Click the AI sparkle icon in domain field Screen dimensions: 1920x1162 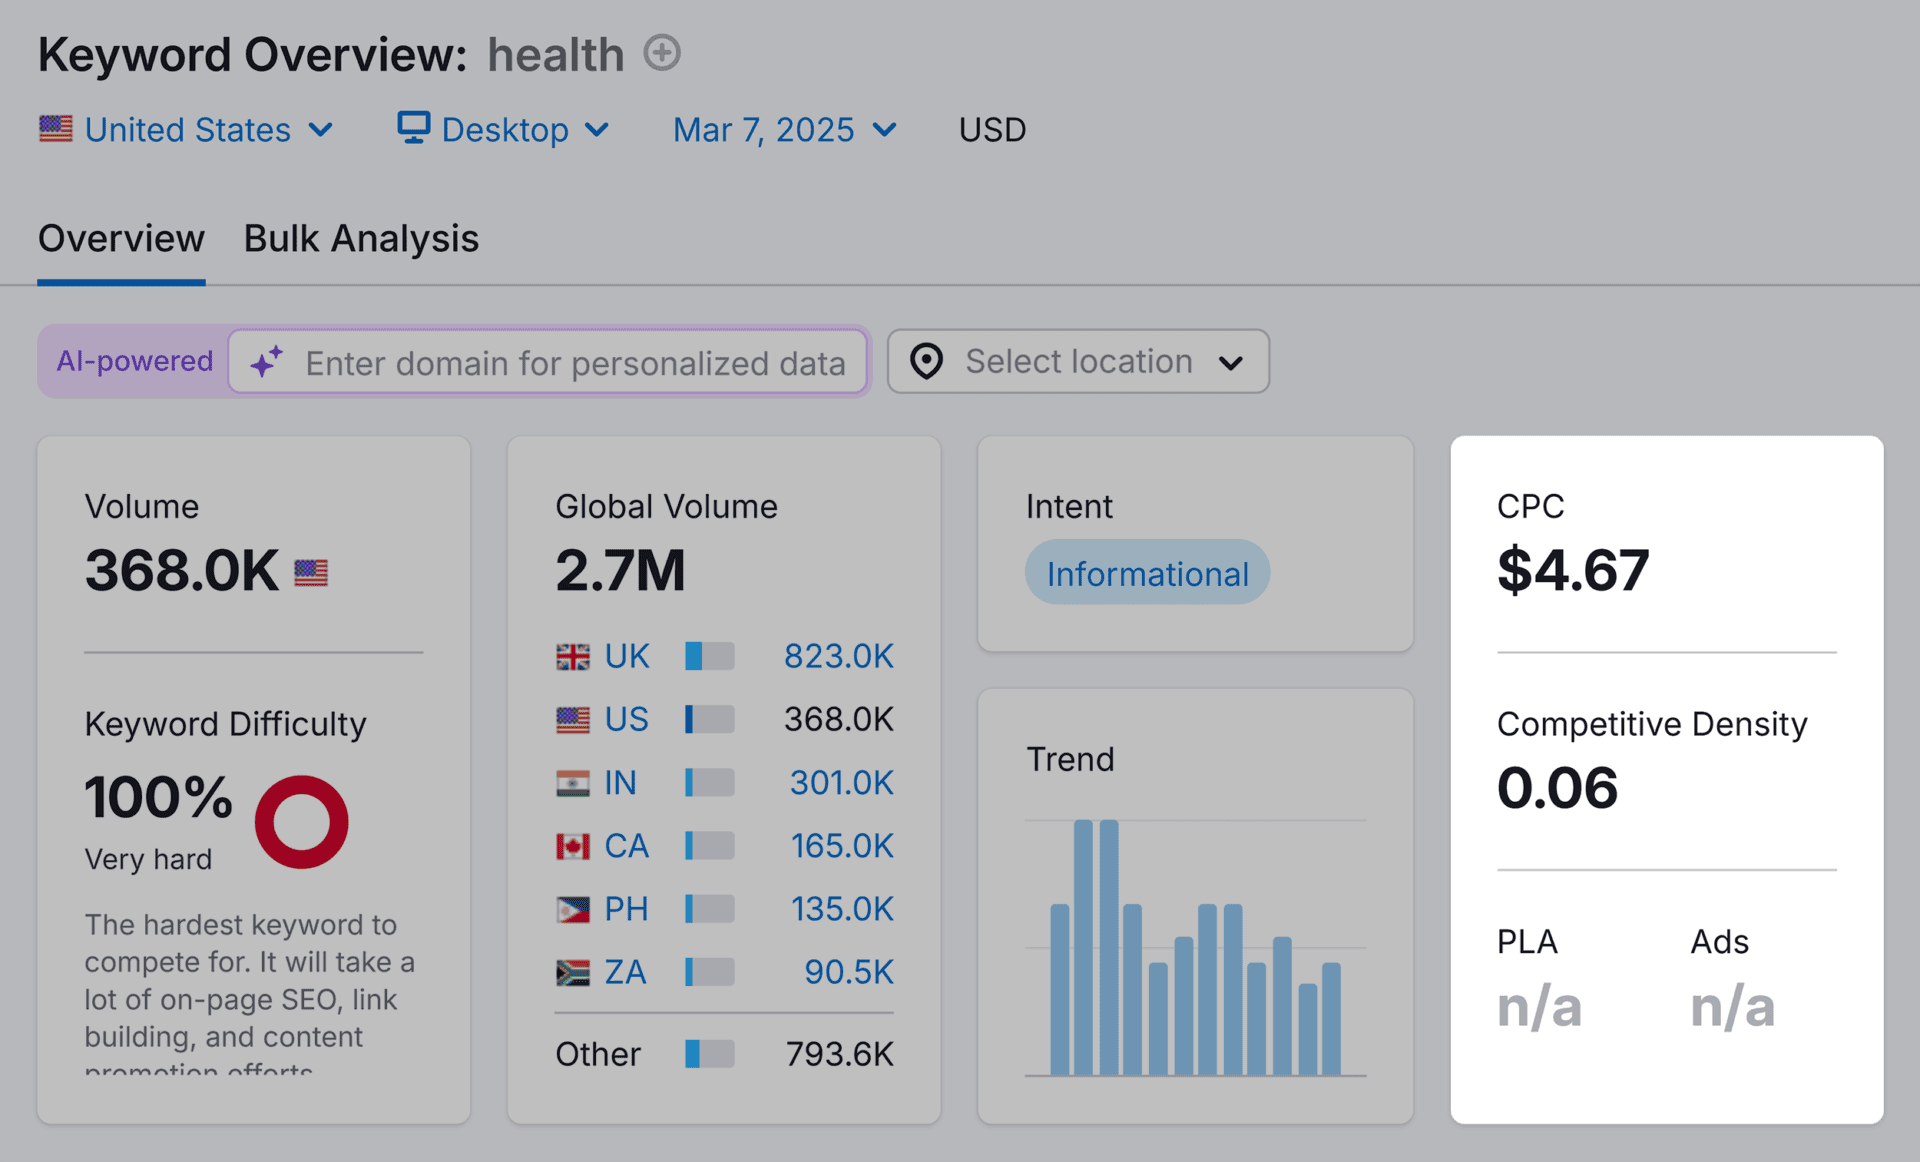tap(267, 362)
